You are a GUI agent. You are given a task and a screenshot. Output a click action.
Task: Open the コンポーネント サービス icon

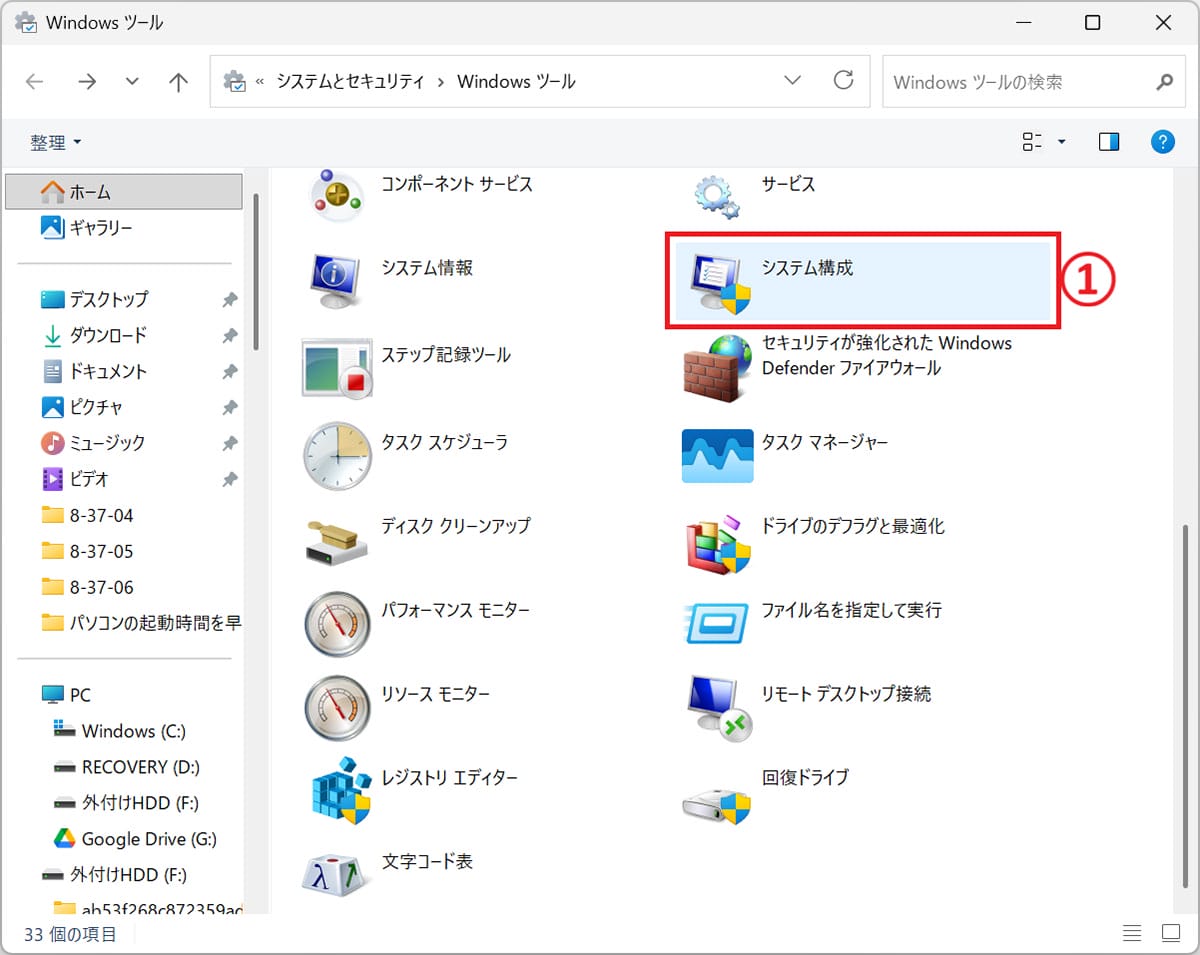click(x=338, y=195)
